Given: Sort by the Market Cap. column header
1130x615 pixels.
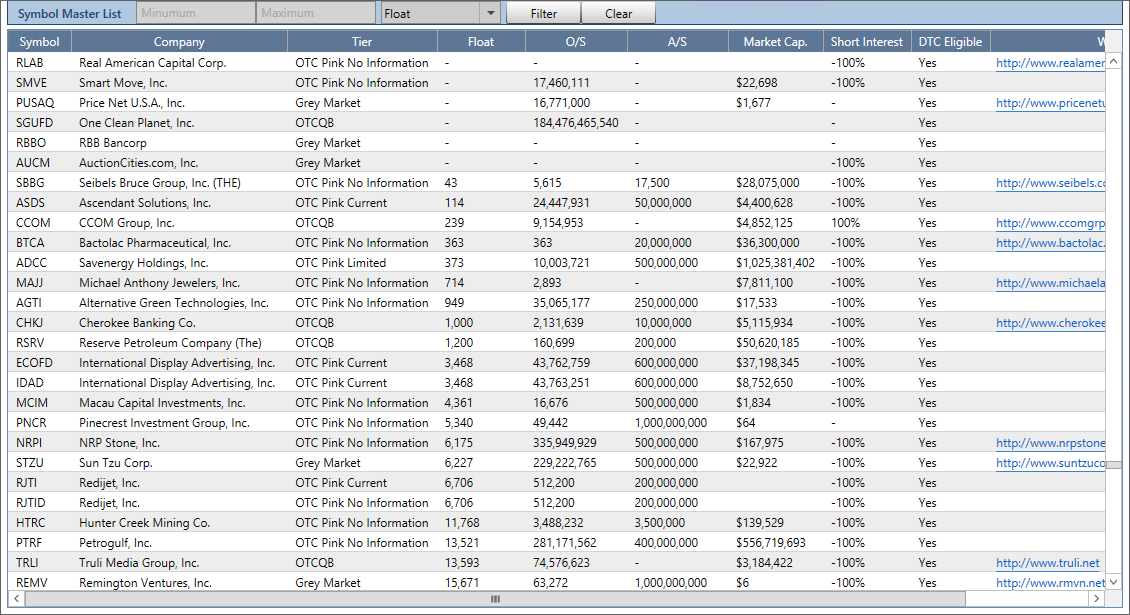Looking at the screenshot, I should (x=775, y=42).
